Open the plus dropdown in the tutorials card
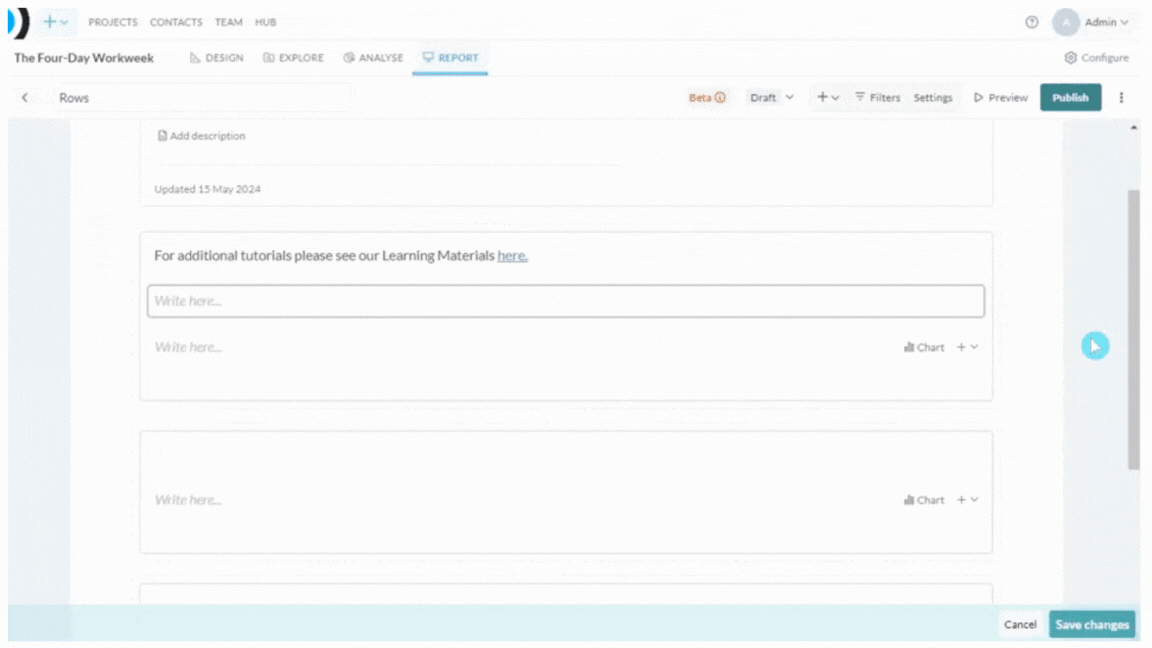 [x=967, y=347]
